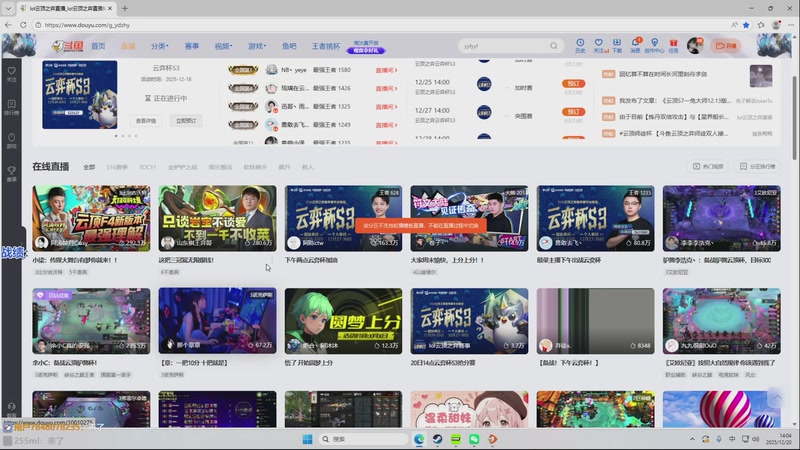Image resolution: width=800 pixels, height=450 pixels.
Task: Click the 分区排行榜 button
Action: point(758,166)
